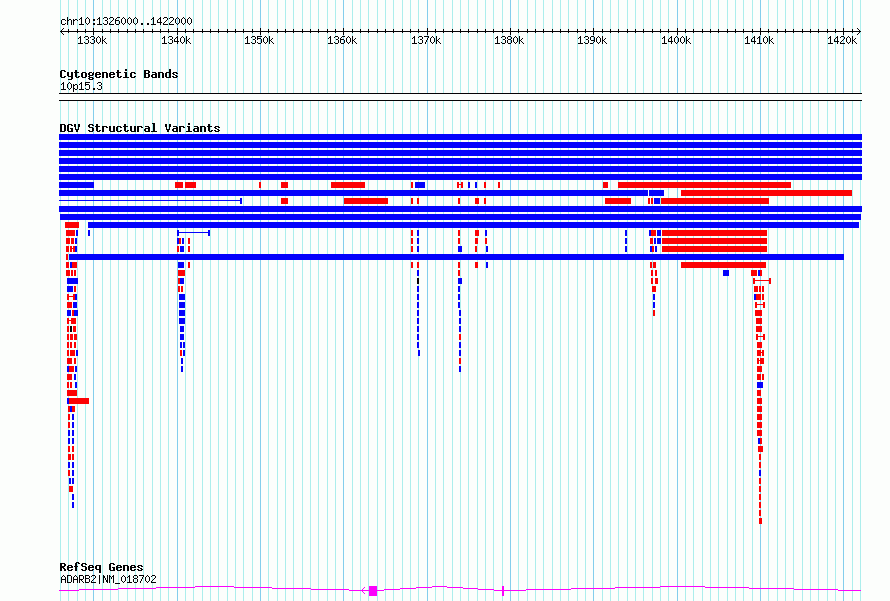Click the ADARB2|NM_018702 gene label

[x=108, y=579]
